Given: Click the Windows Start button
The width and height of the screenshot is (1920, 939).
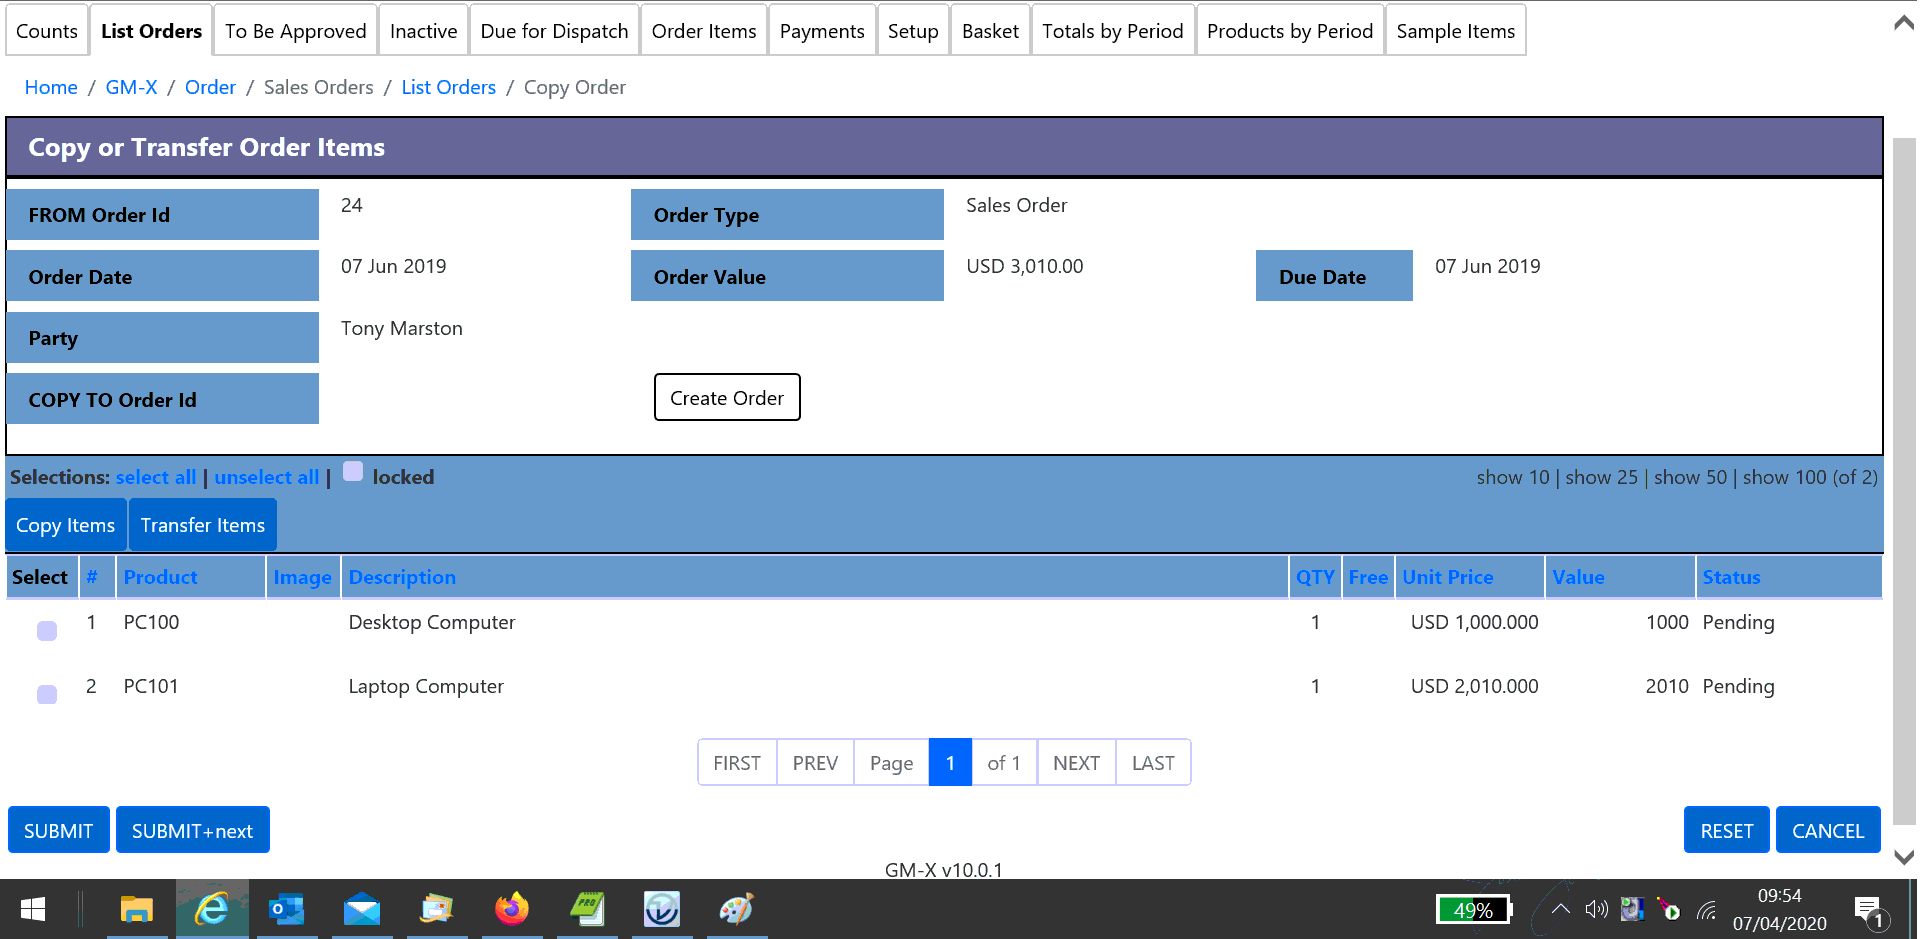Looking at the screenshot, I should pyautogui.click(x=33, y=909).
